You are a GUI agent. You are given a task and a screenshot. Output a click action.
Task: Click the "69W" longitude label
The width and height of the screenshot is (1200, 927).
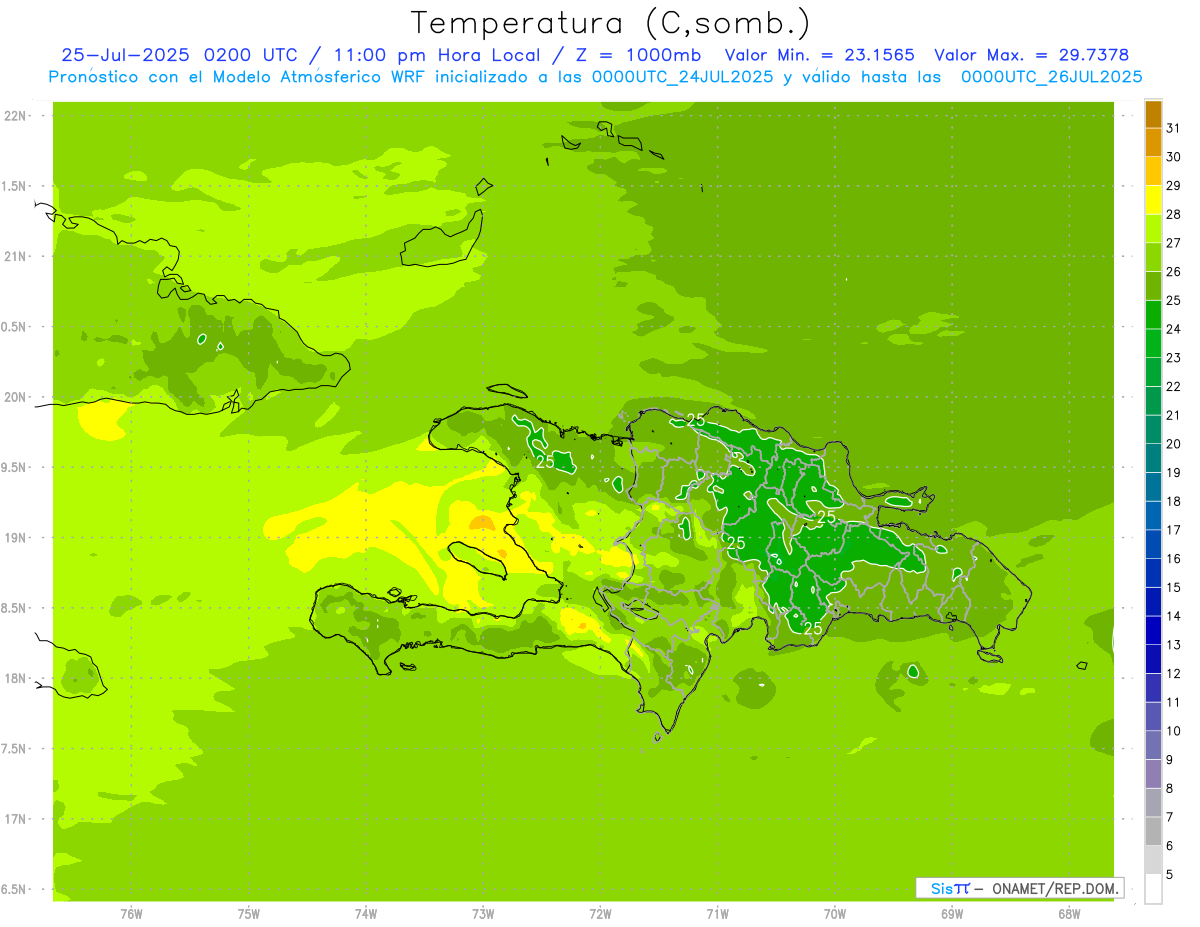click(x=952, y=914)
